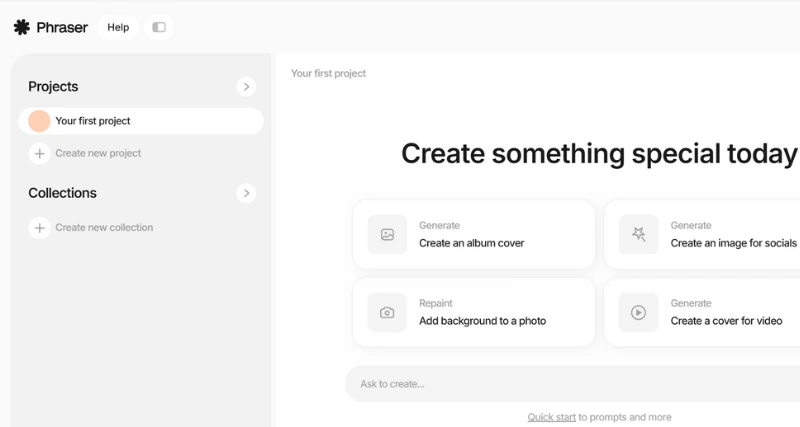Choose Create an album cover card

[x=473, y=234]
